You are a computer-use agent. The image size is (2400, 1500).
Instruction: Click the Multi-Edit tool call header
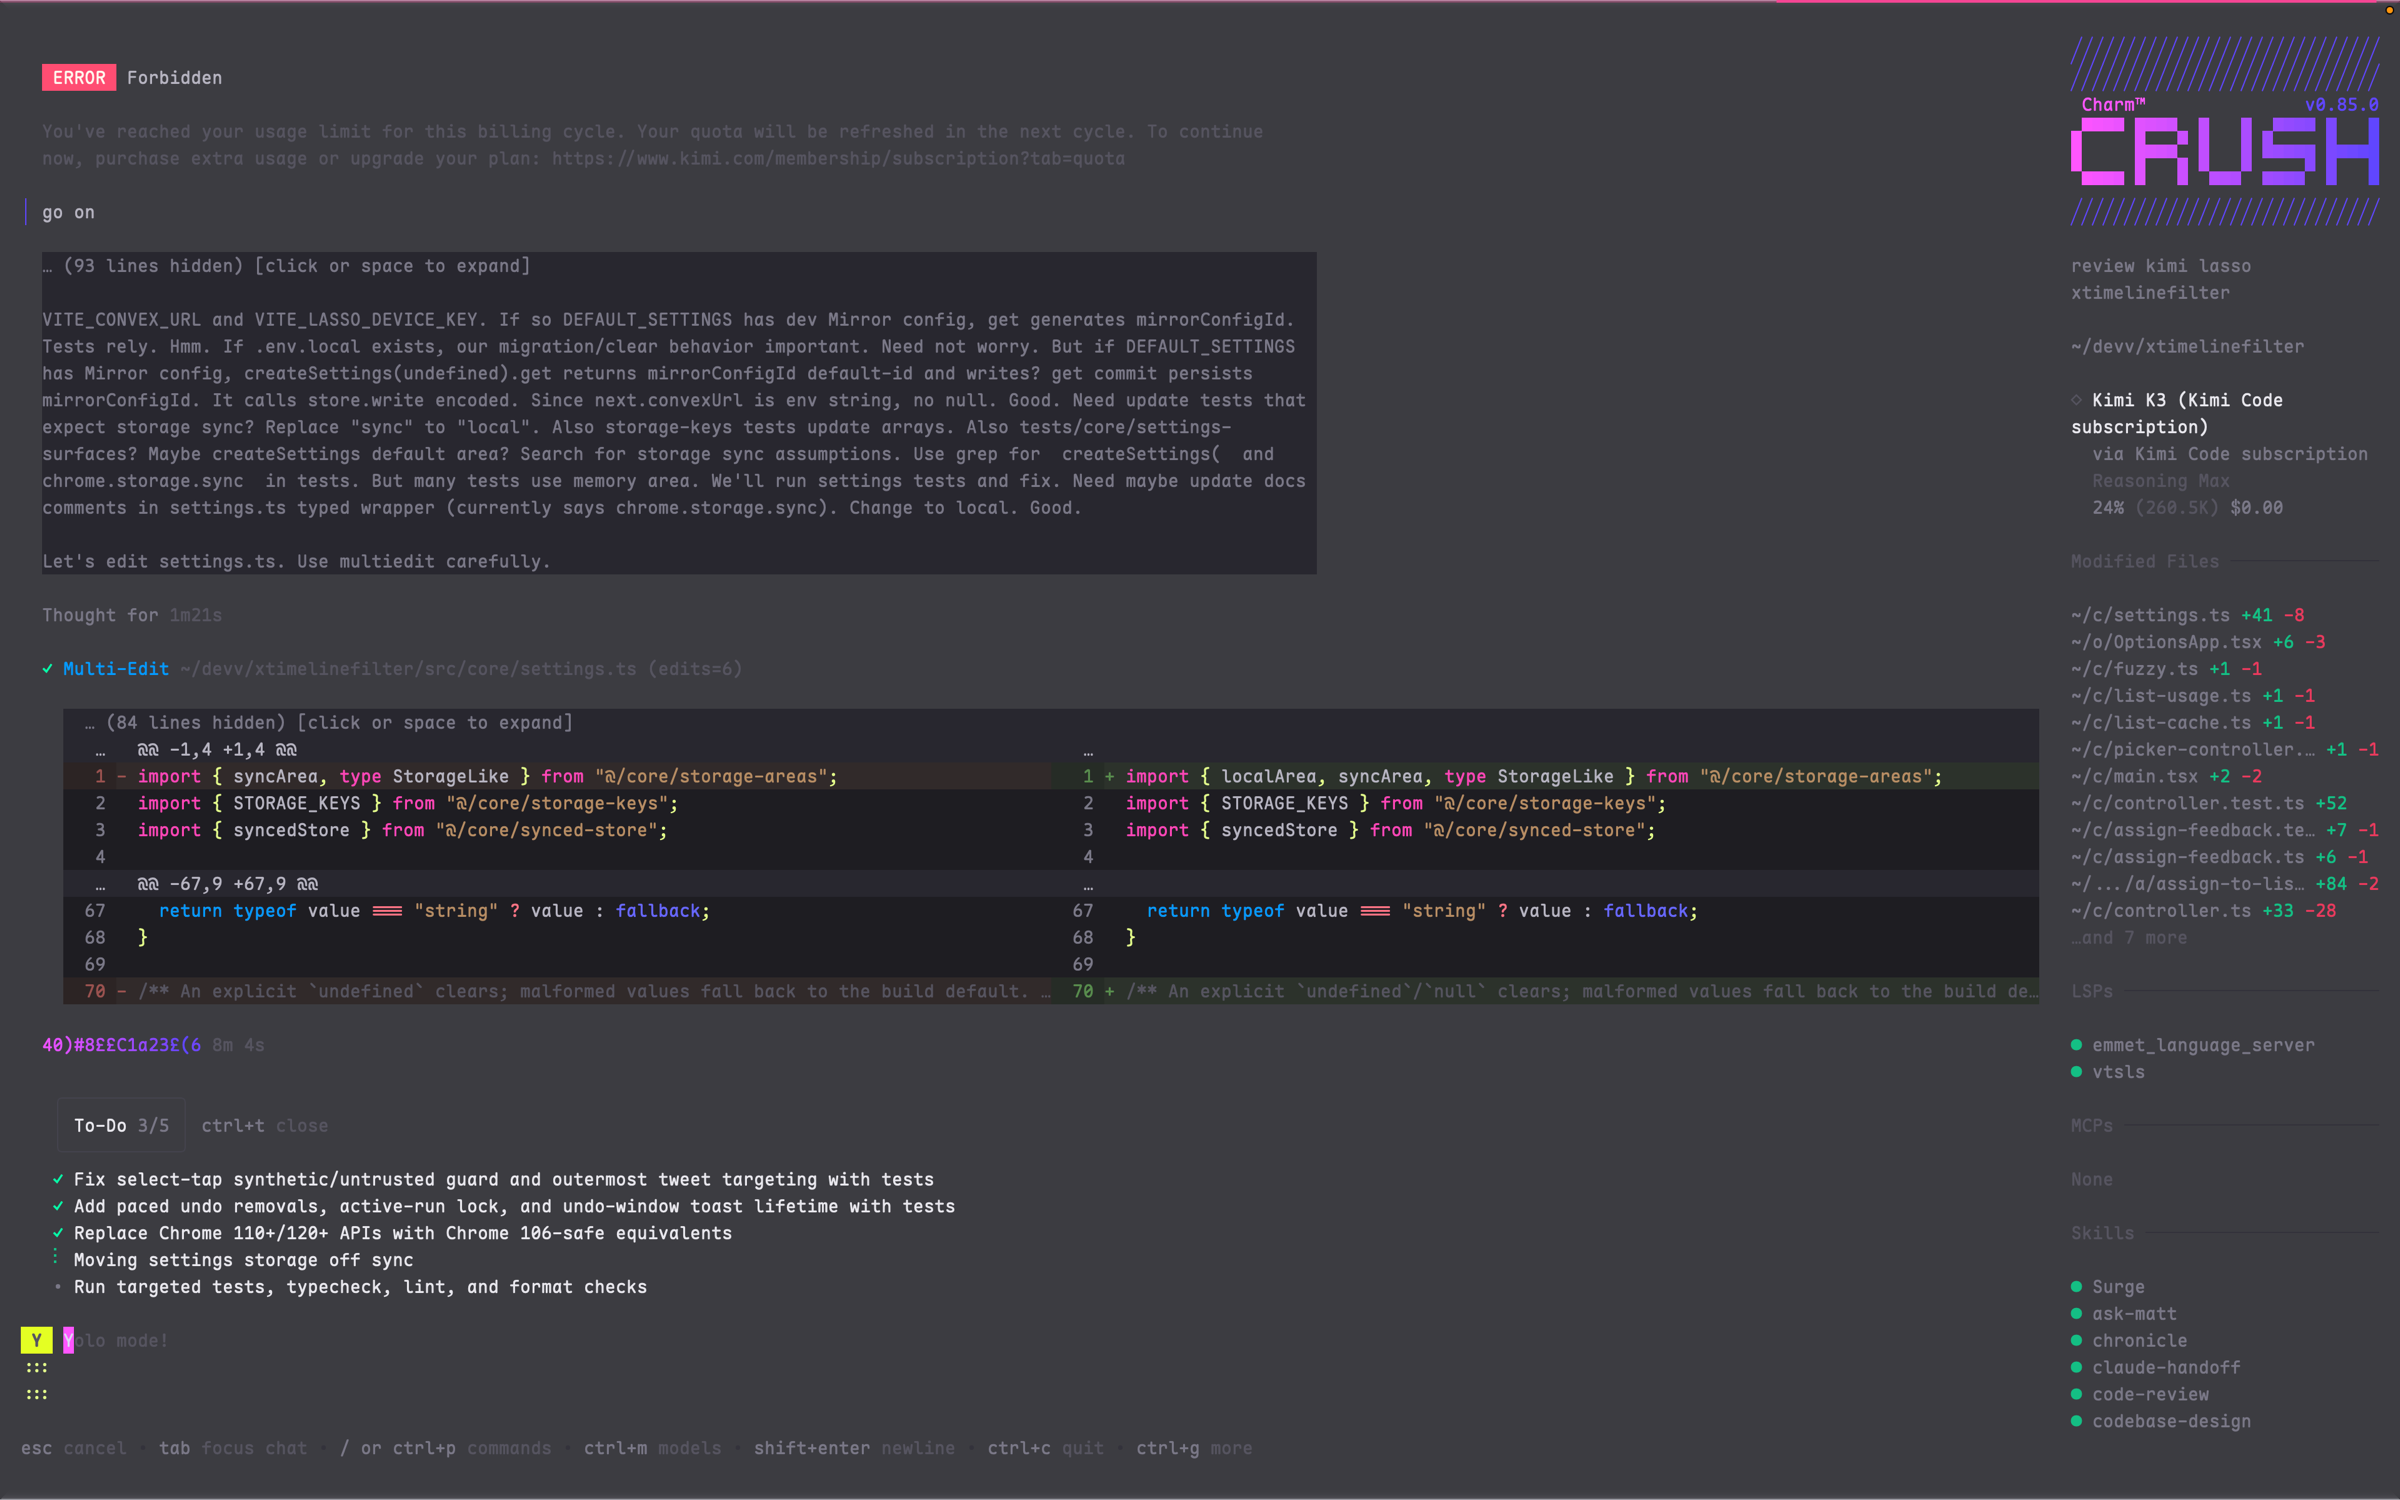click(392, 669)
